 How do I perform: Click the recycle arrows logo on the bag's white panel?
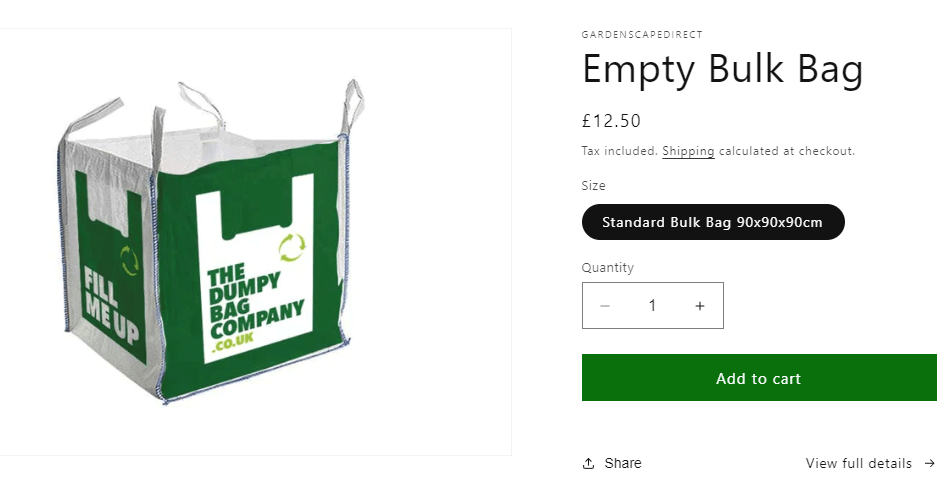tap(292, 245)
